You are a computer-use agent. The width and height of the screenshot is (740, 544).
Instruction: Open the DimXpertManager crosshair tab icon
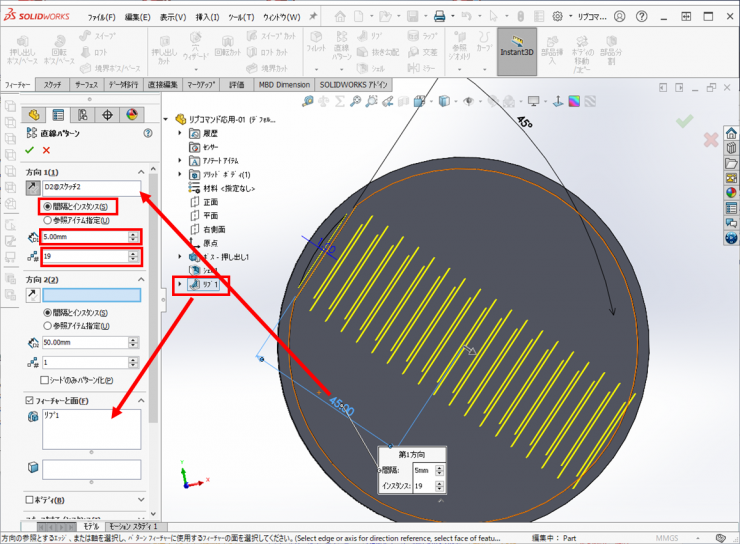pos(106,115)
